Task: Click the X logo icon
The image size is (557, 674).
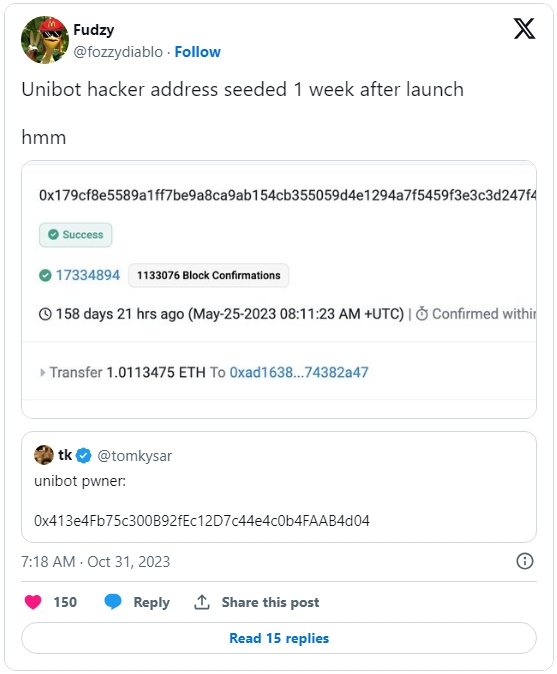Action: pyautogui.click(x=524, y=29)
